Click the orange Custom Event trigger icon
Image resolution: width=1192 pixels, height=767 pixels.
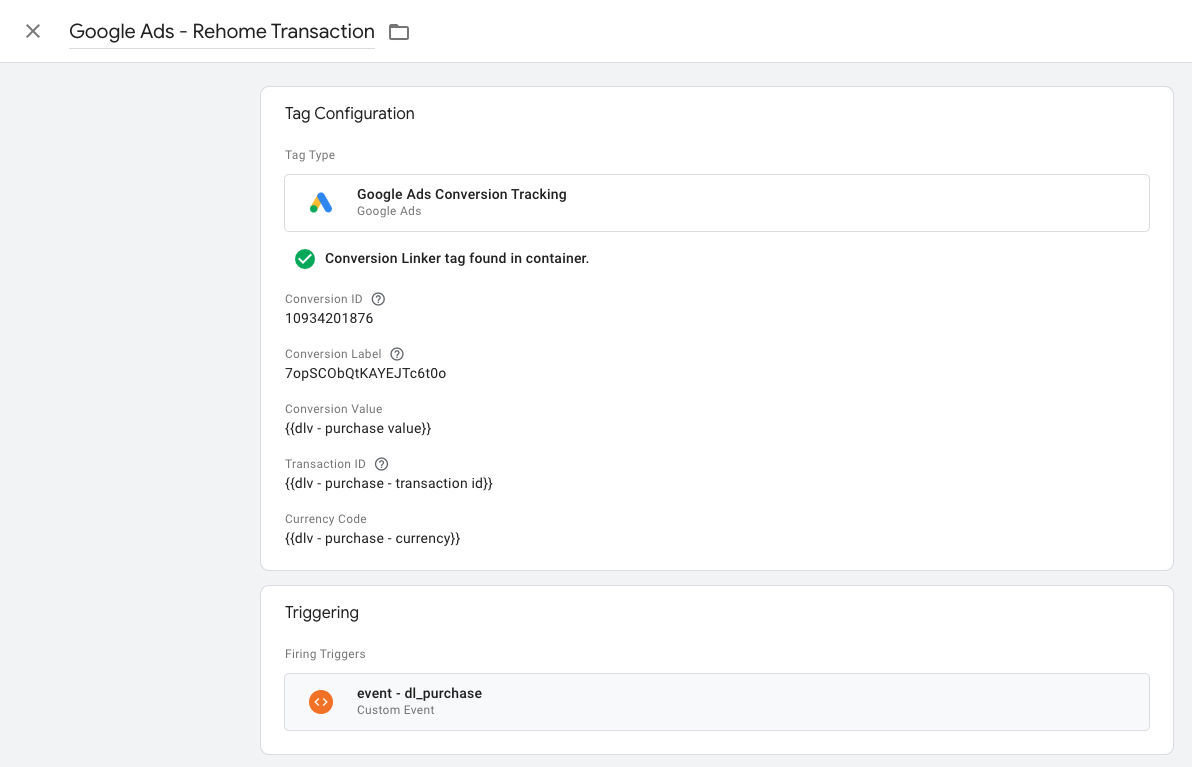click(321, 702)
